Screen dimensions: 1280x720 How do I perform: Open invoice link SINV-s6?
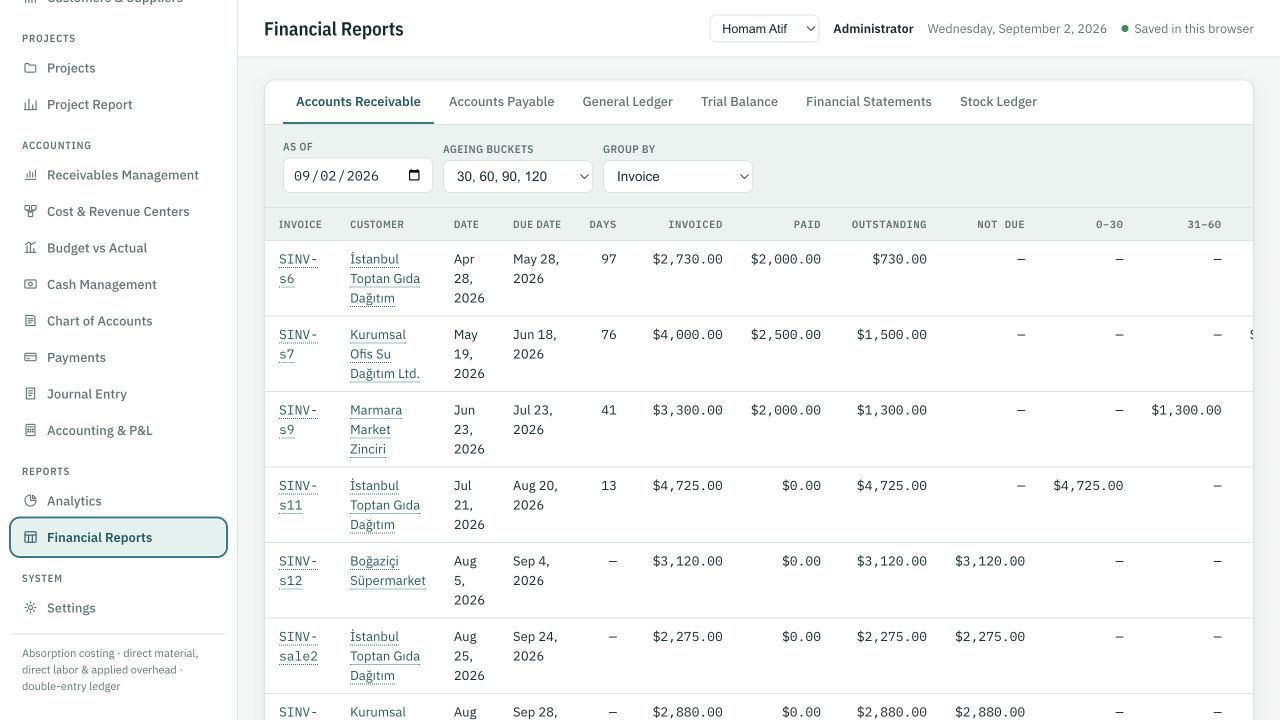pos(298,269)
